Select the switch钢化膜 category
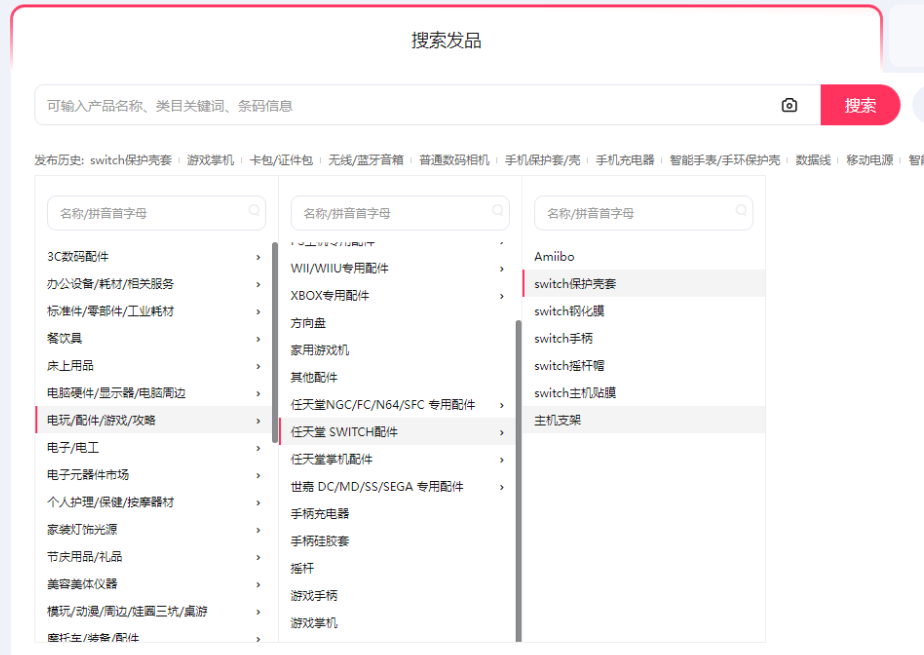 click(569, 311)
